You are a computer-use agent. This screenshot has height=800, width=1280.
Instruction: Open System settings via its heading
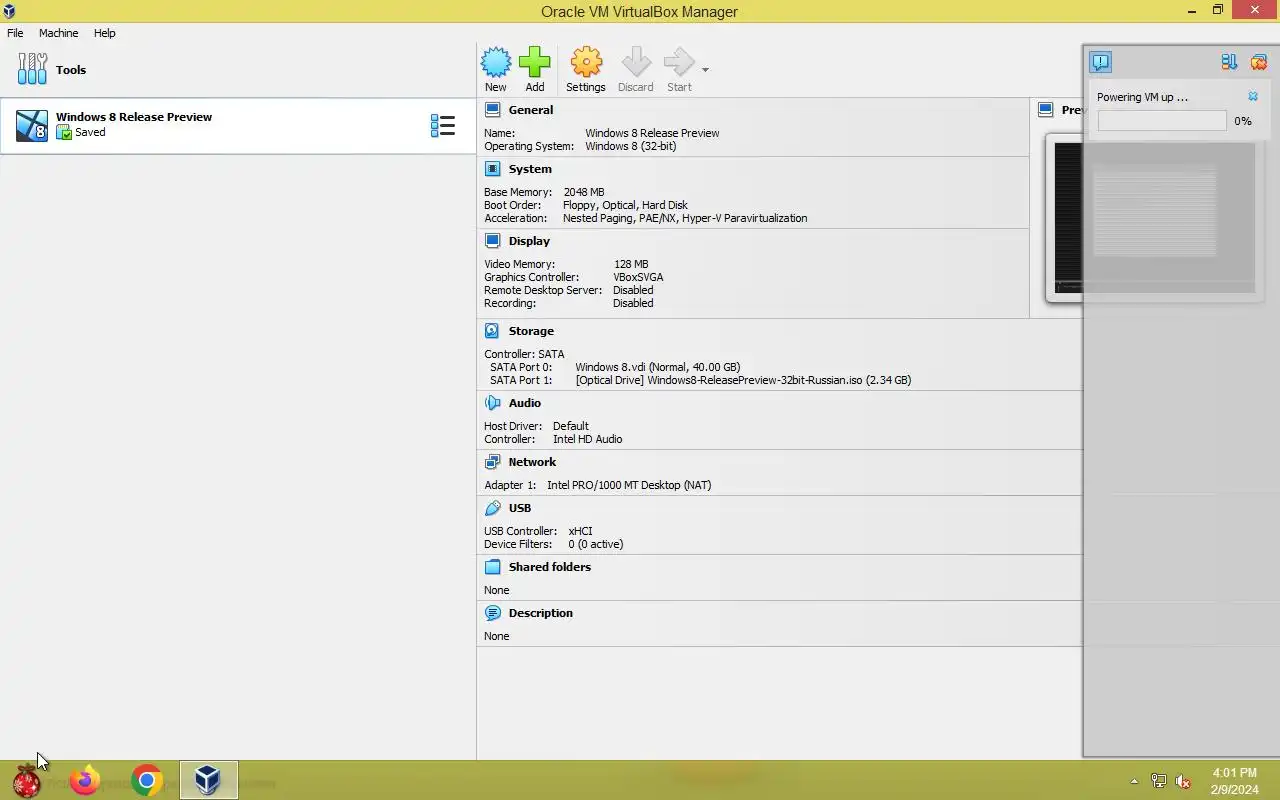click(x=530, y=169)
